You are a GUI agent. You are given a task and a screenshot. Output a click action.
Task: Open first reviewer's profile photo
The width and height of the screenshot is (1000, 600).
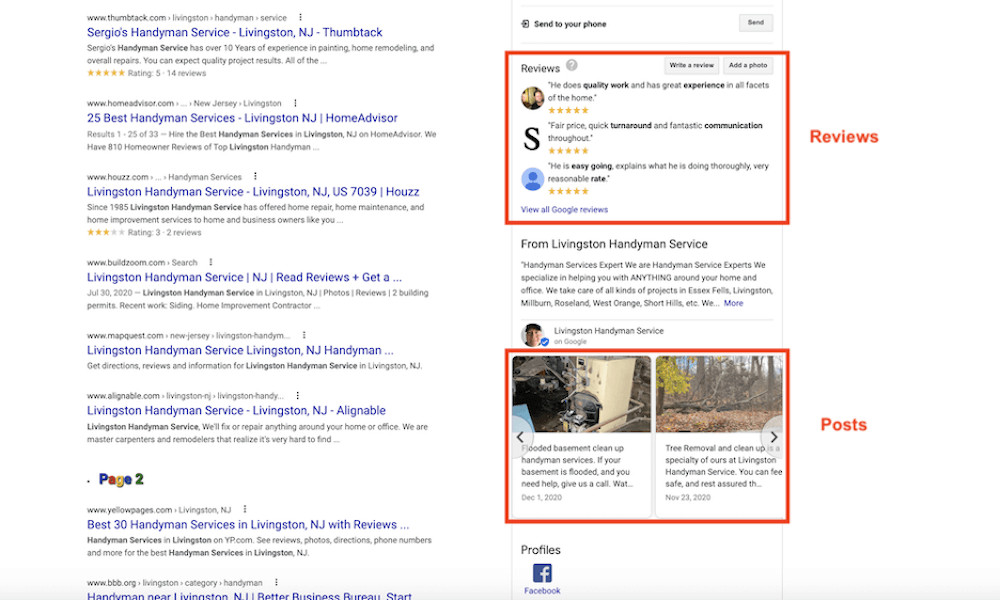(533, 98)
